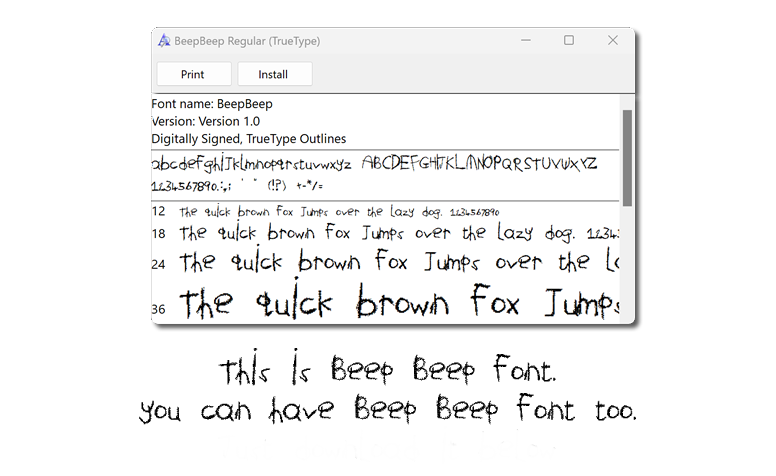Click the 12 point quick brown fox sample
This screenshot has height=476, width=776.
(x=339, y=212)
